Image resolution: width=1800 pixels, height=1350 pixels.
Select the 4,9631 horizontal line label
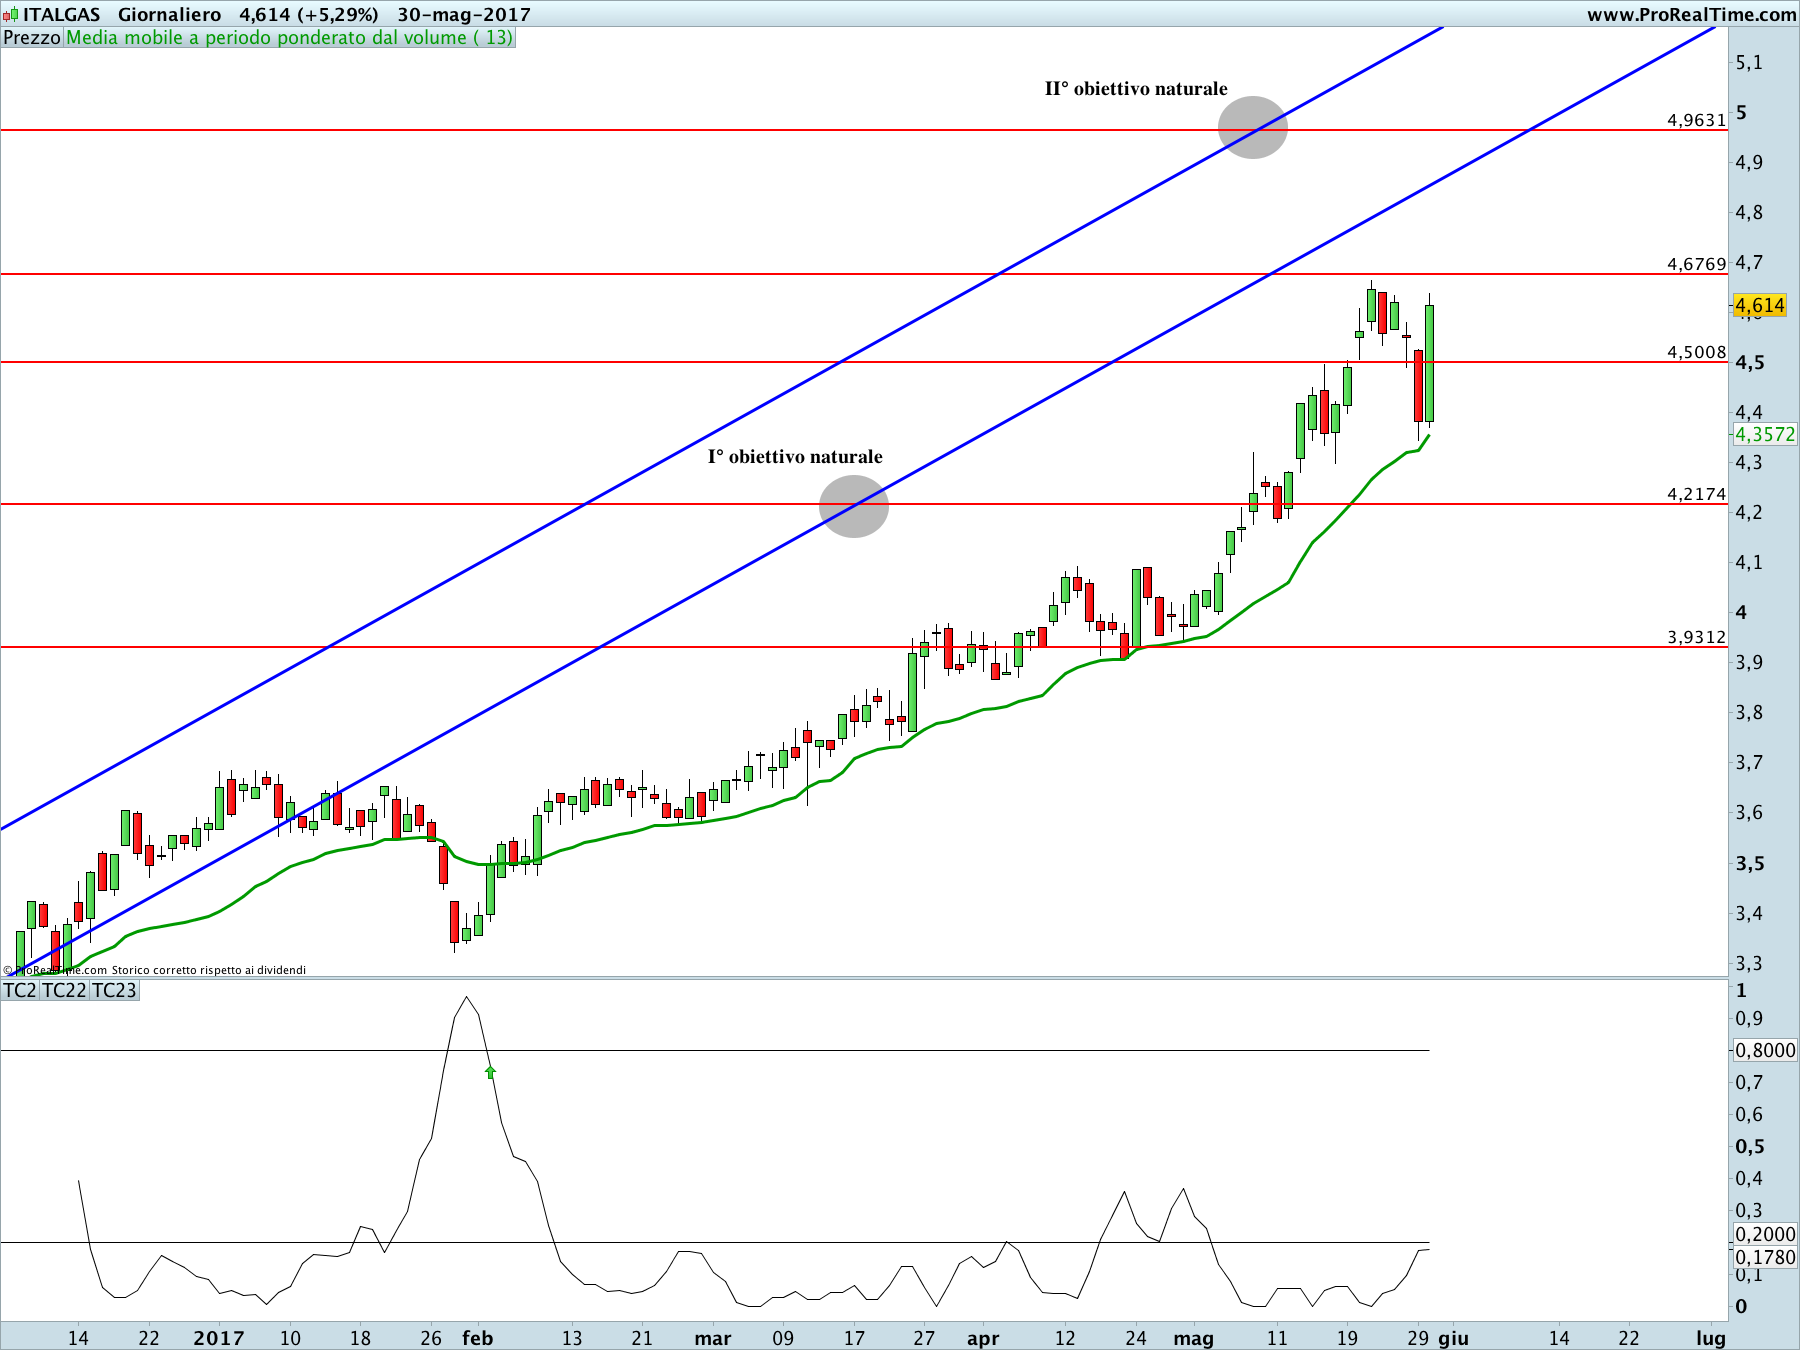pos(1696,120)
